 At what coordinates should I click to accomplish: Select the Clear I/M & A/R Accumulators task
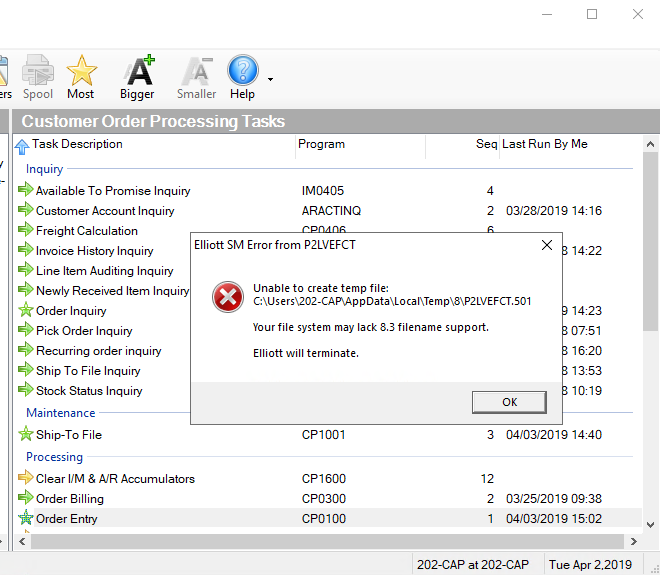pyautogui.click(x=115, y=479)
